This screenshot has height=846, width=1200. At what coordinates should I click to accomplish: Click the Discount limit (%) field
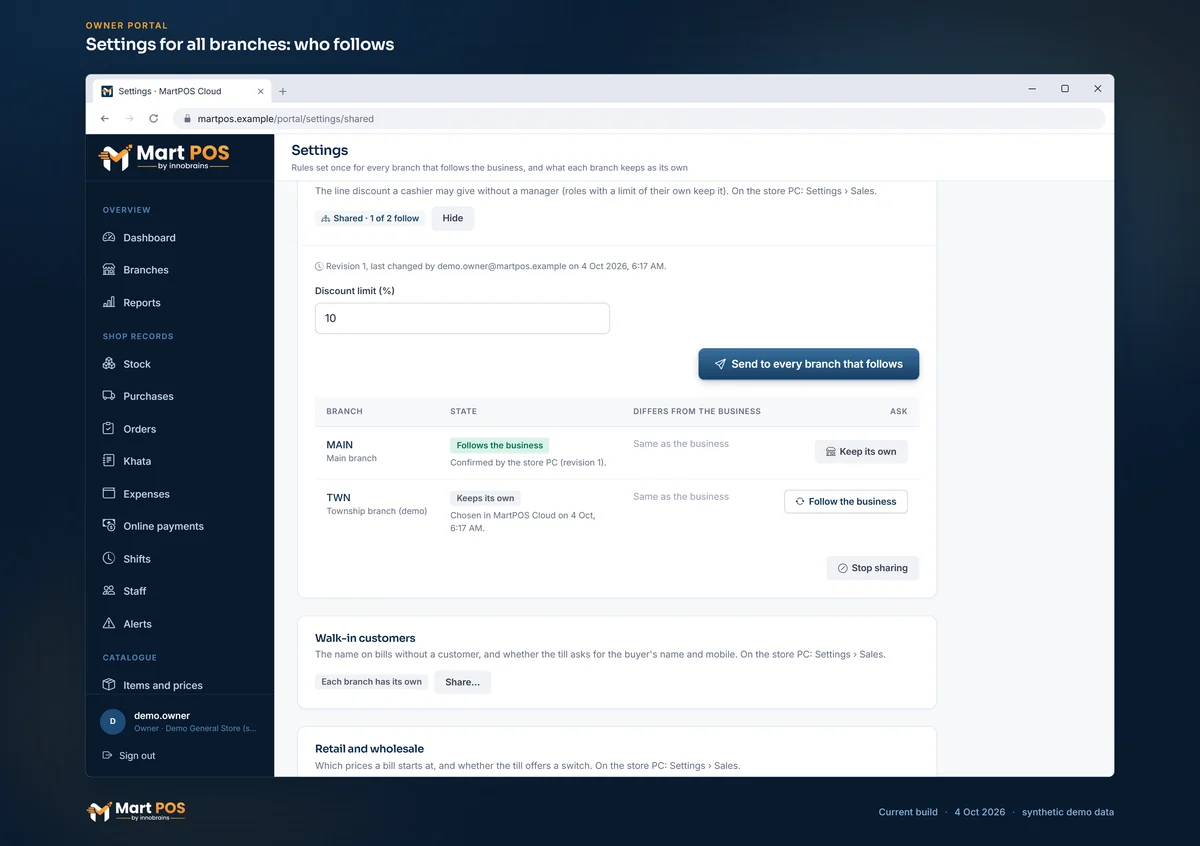pyautogui.click(x=462, y=318)
